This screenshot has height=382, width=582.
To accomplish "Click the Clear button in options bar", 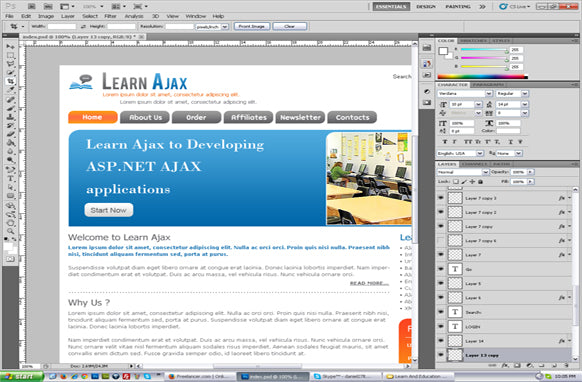I will [290, 26].
